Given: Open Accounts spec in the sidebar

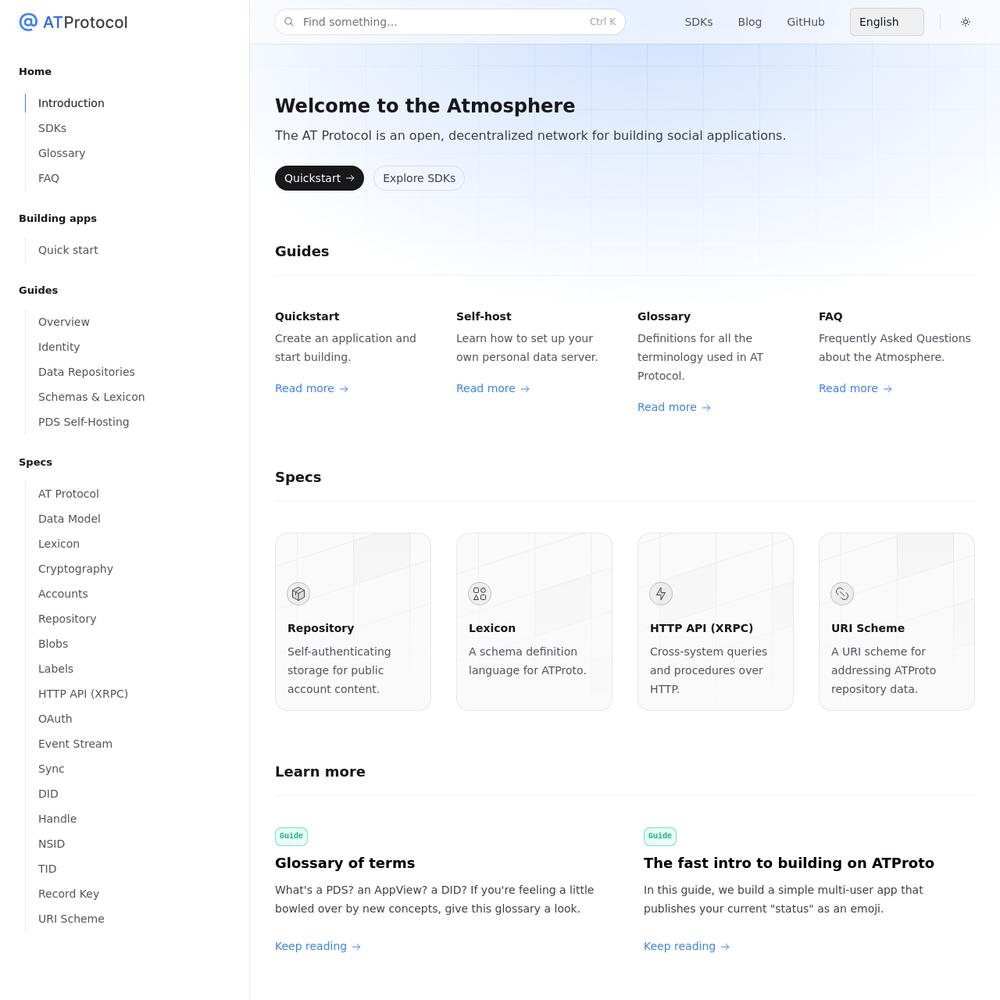Looking at the screenshot, I should click(x=62, y=594).
